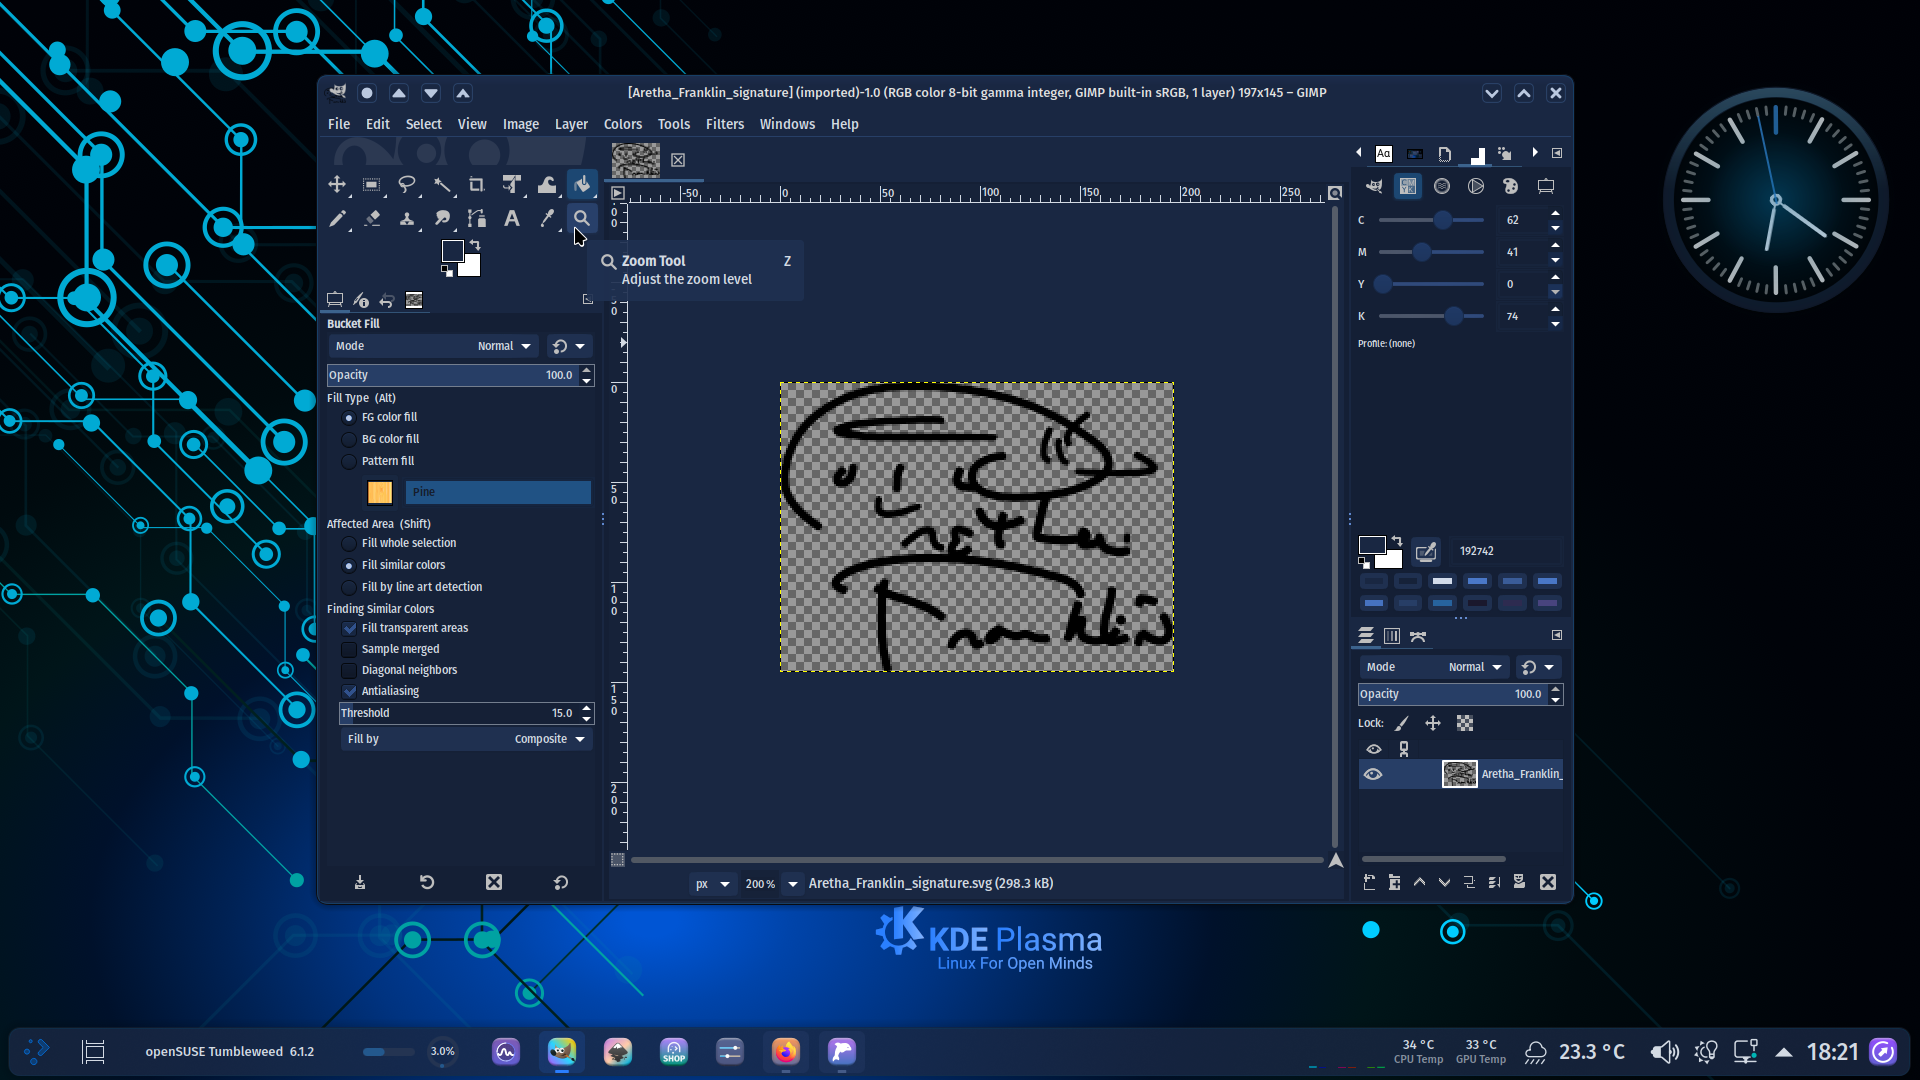Select the Color Picker eyedropper tool

[x=547, y=219]
